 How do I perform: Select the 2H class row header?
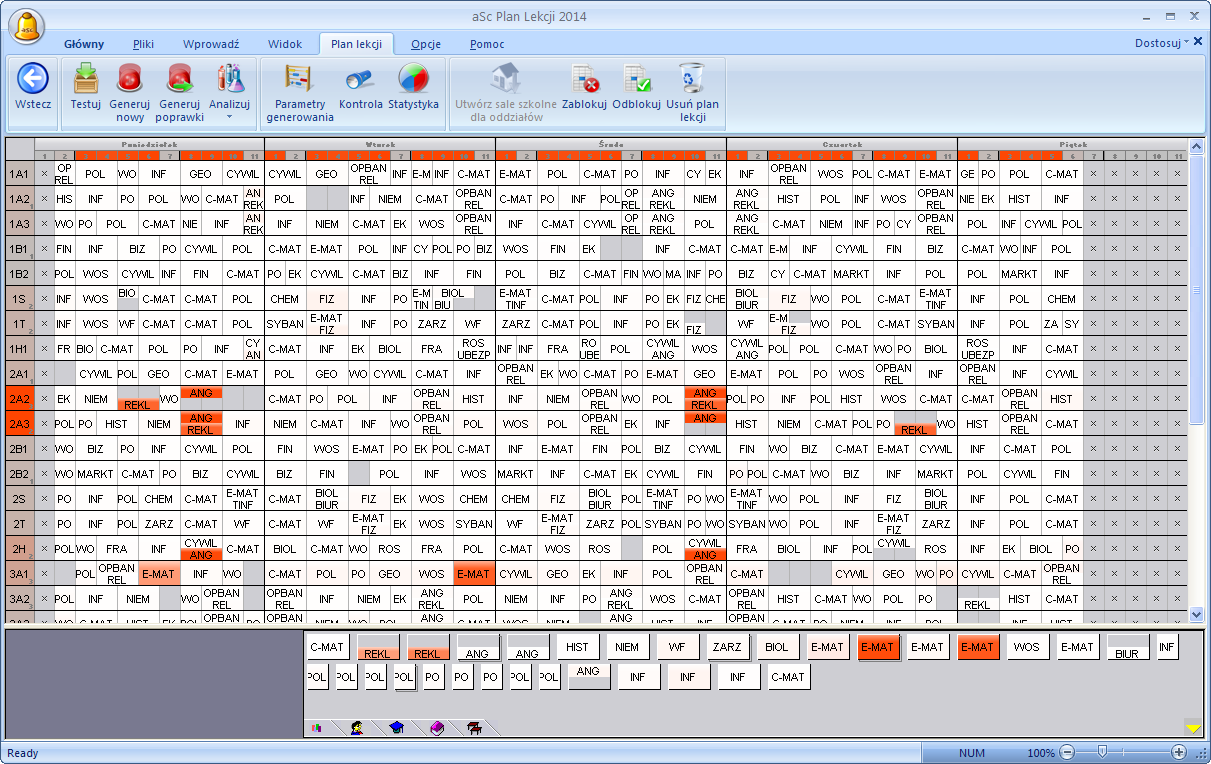21,549
